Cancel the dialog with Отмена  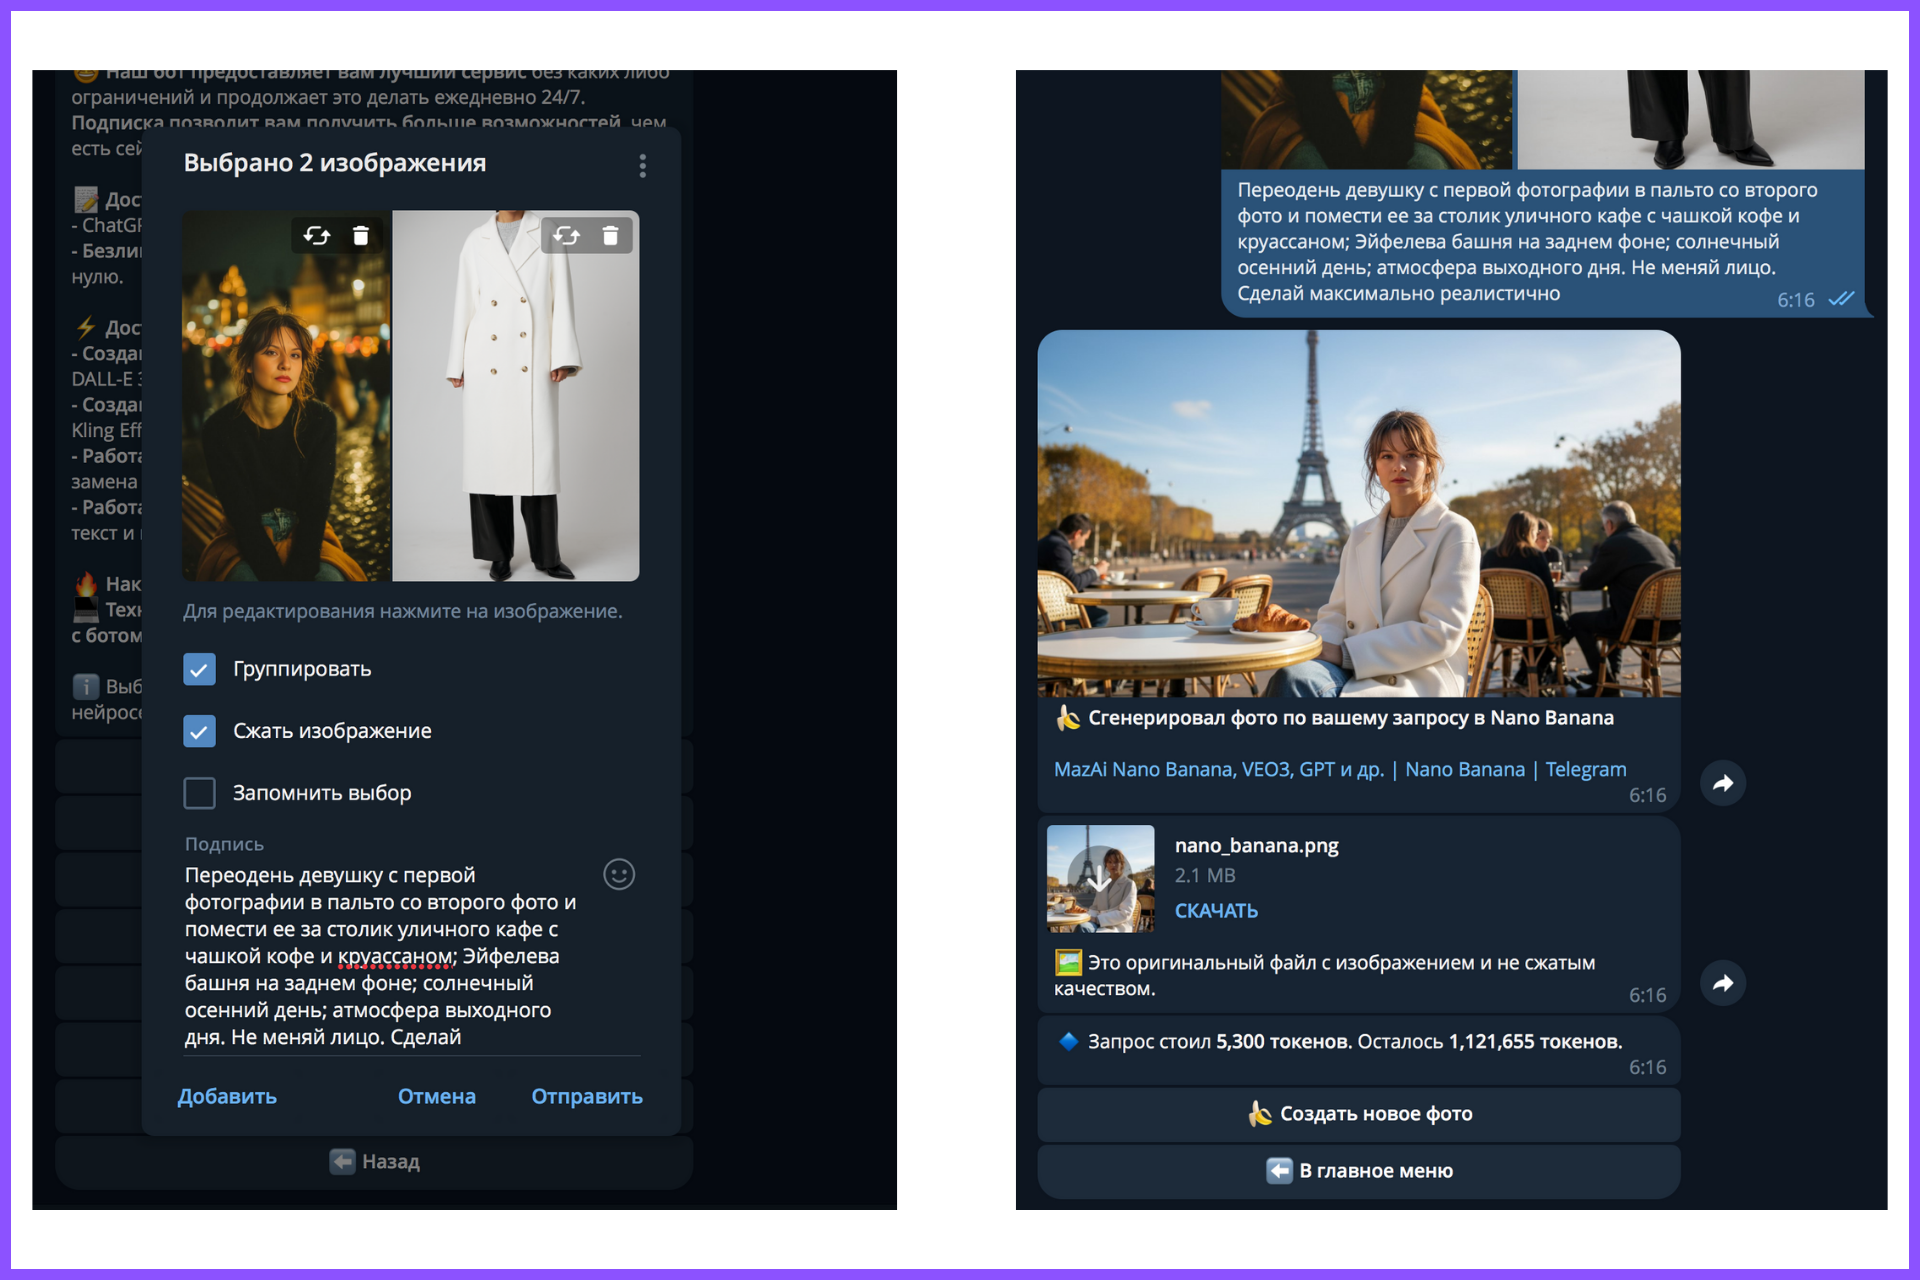(x=436, y=1096)
